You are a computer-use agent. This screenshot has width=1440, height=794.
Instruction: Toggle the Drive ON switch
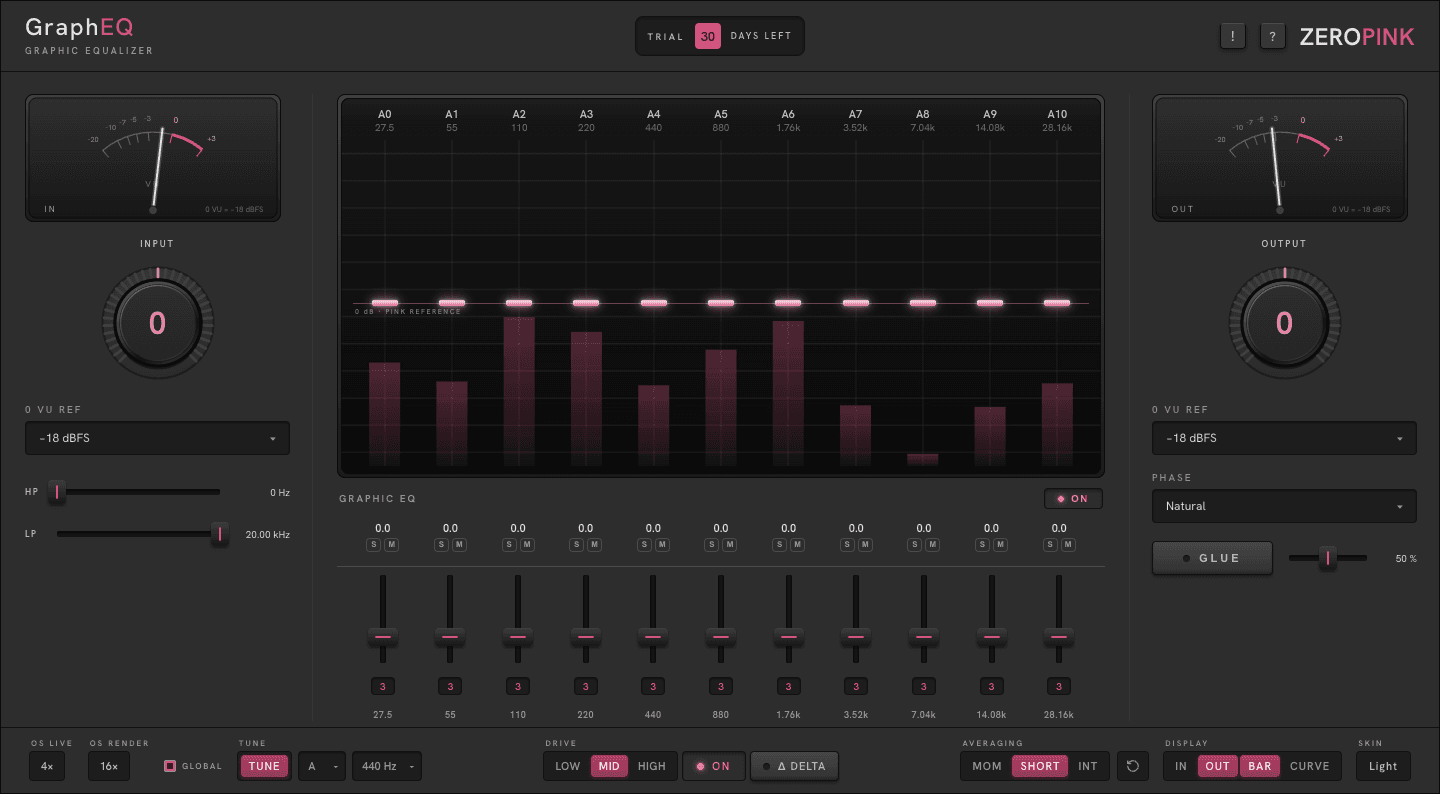coord(714,766)
